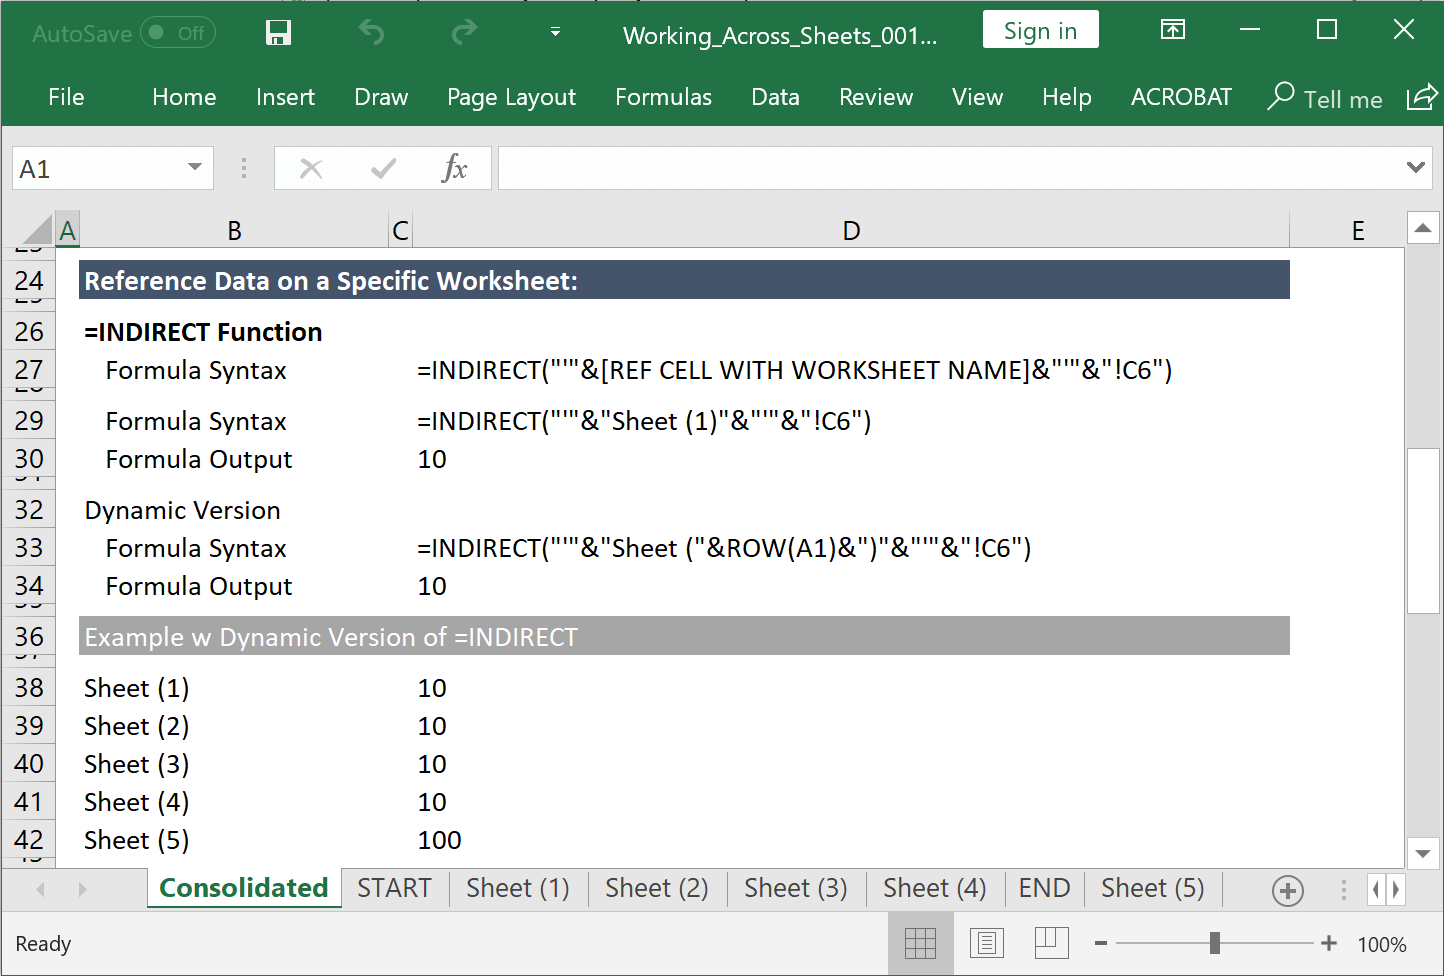This screenshot has width=1444, height=976.
Task: Click next sheet navigation arrow
Action: tap(82, 889)
